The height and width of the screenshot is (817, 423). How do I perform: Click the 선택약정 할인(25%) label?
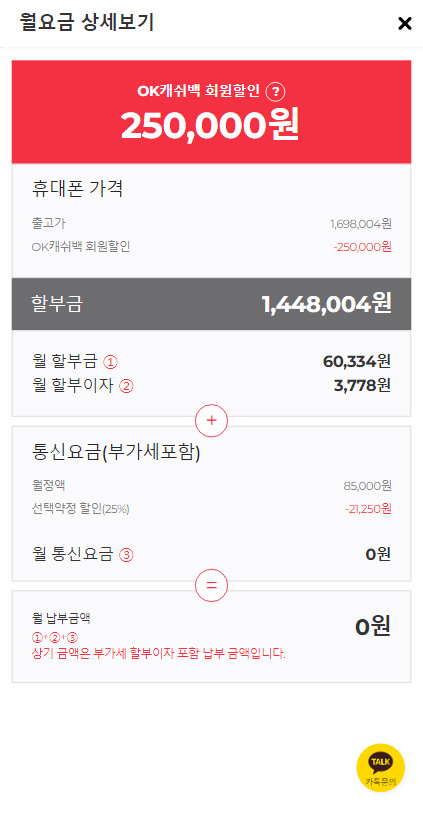pyautogui.click(x=81, y=509)
